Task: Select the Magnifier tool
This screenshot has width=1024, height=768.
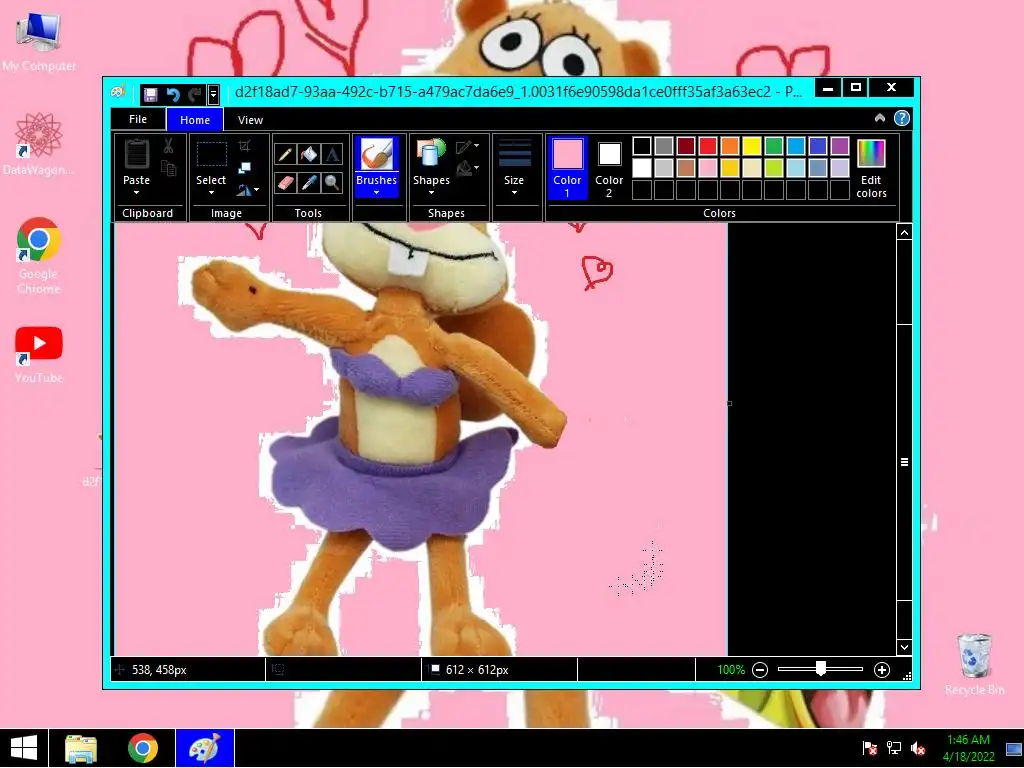Action: click(x=332, y=182)
